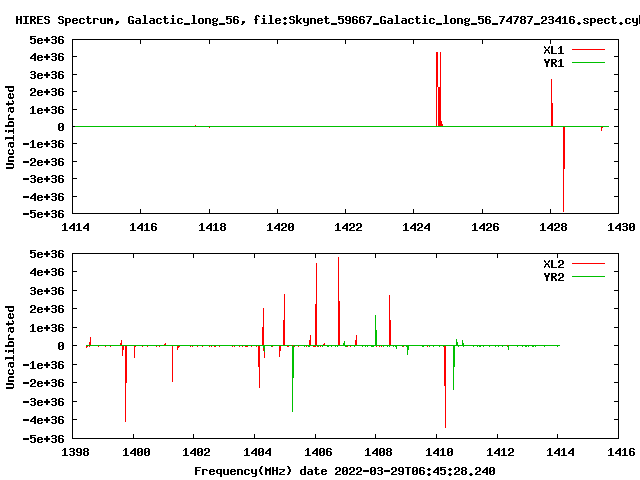Click the green YR2 spike near 1408 MHz
This screenshot has height=480, width=640.
[376, 330]
